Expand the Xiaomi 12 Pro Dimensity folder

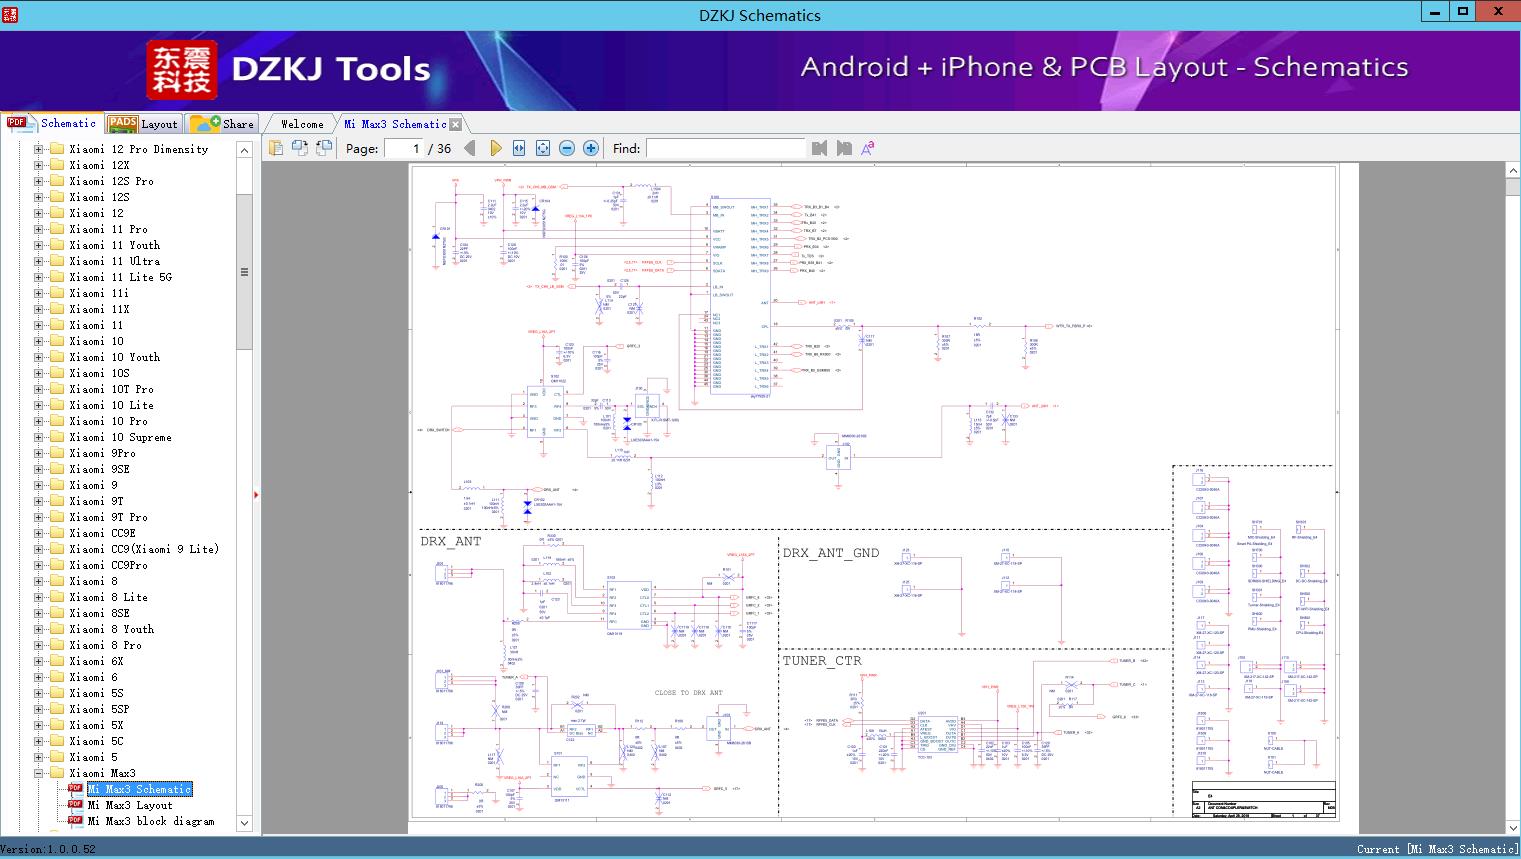click(39, 149)
